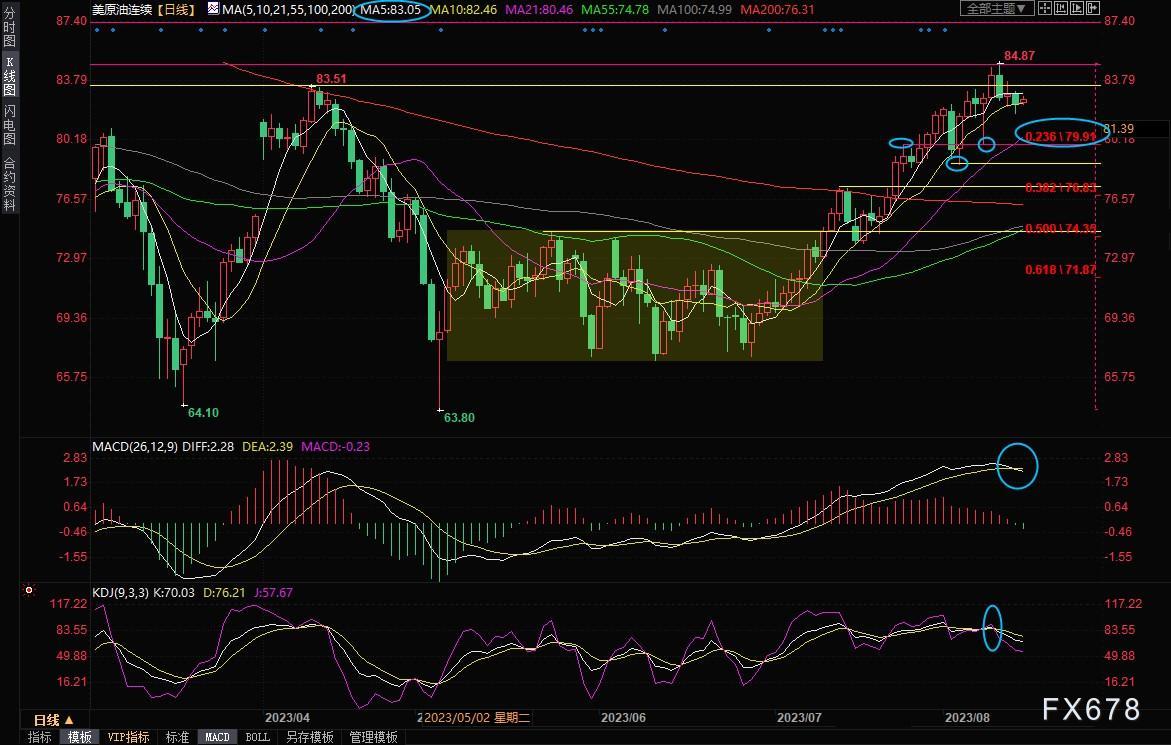Click the 84.87 high price label
Screen dimensions: 1171x745
click(1019, 56)
